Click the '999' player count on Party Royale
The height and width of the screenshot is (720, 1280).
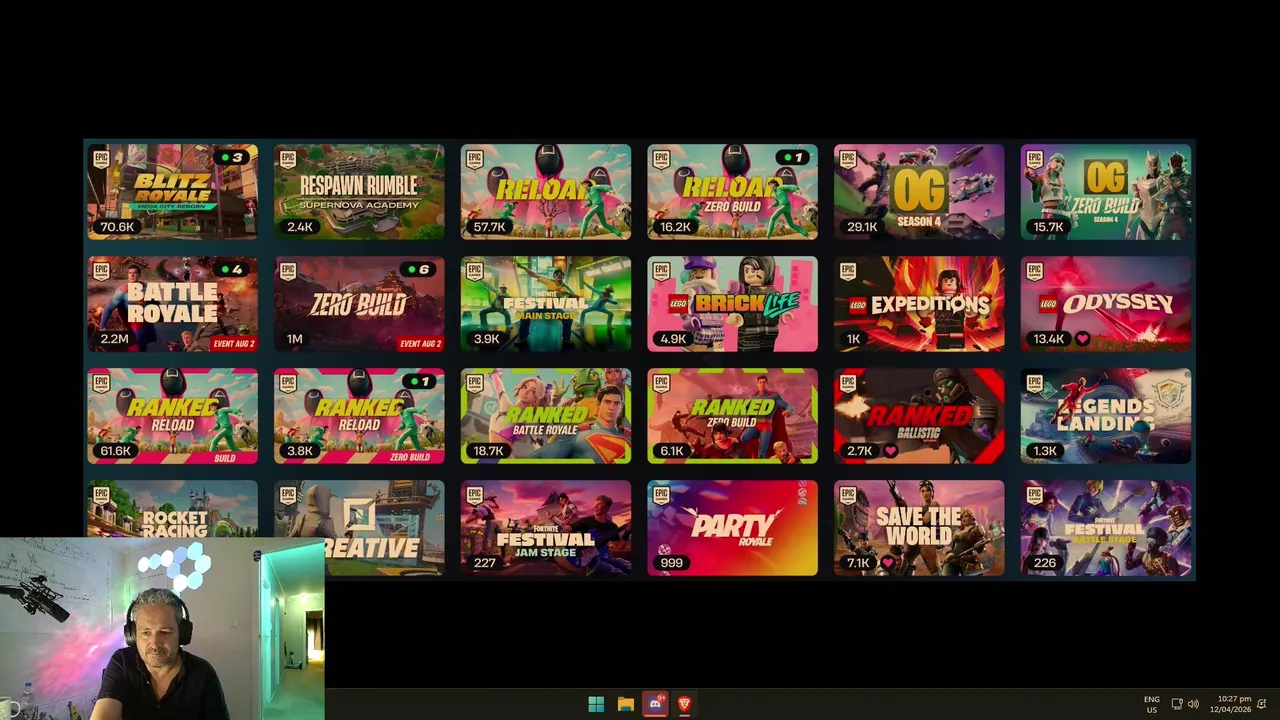672,563
